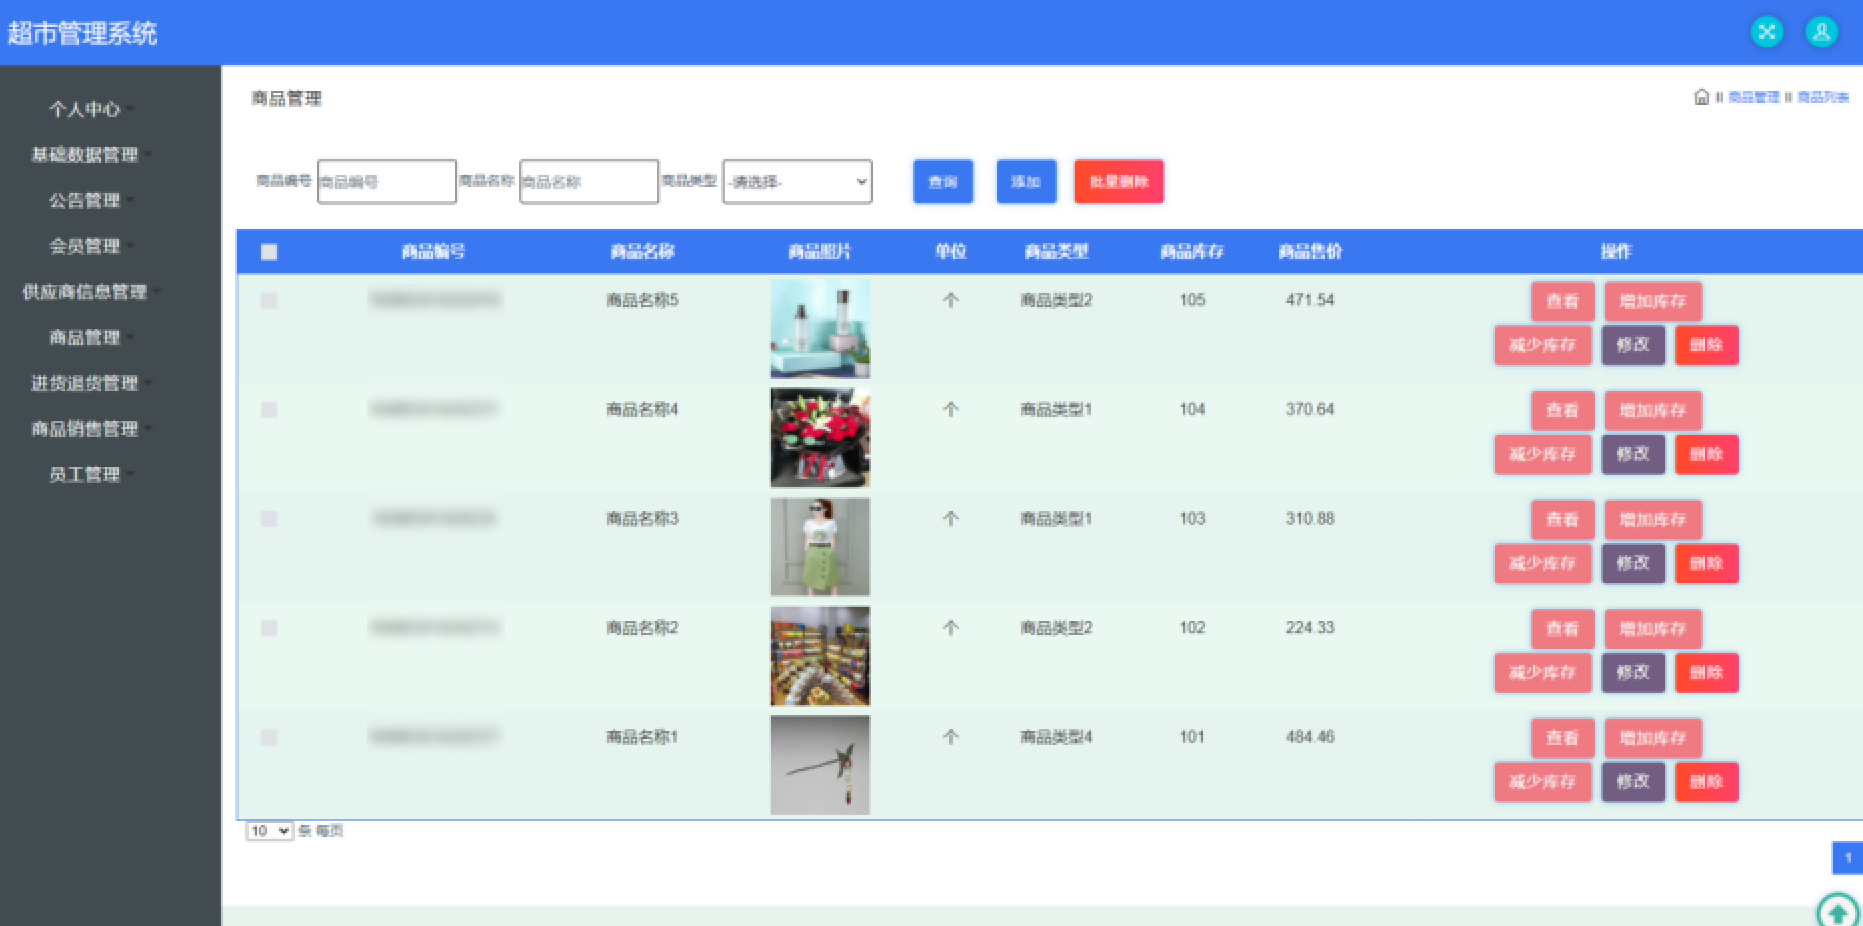
Task: Click the 查询 search button
Action: click(x=943, y=182)
